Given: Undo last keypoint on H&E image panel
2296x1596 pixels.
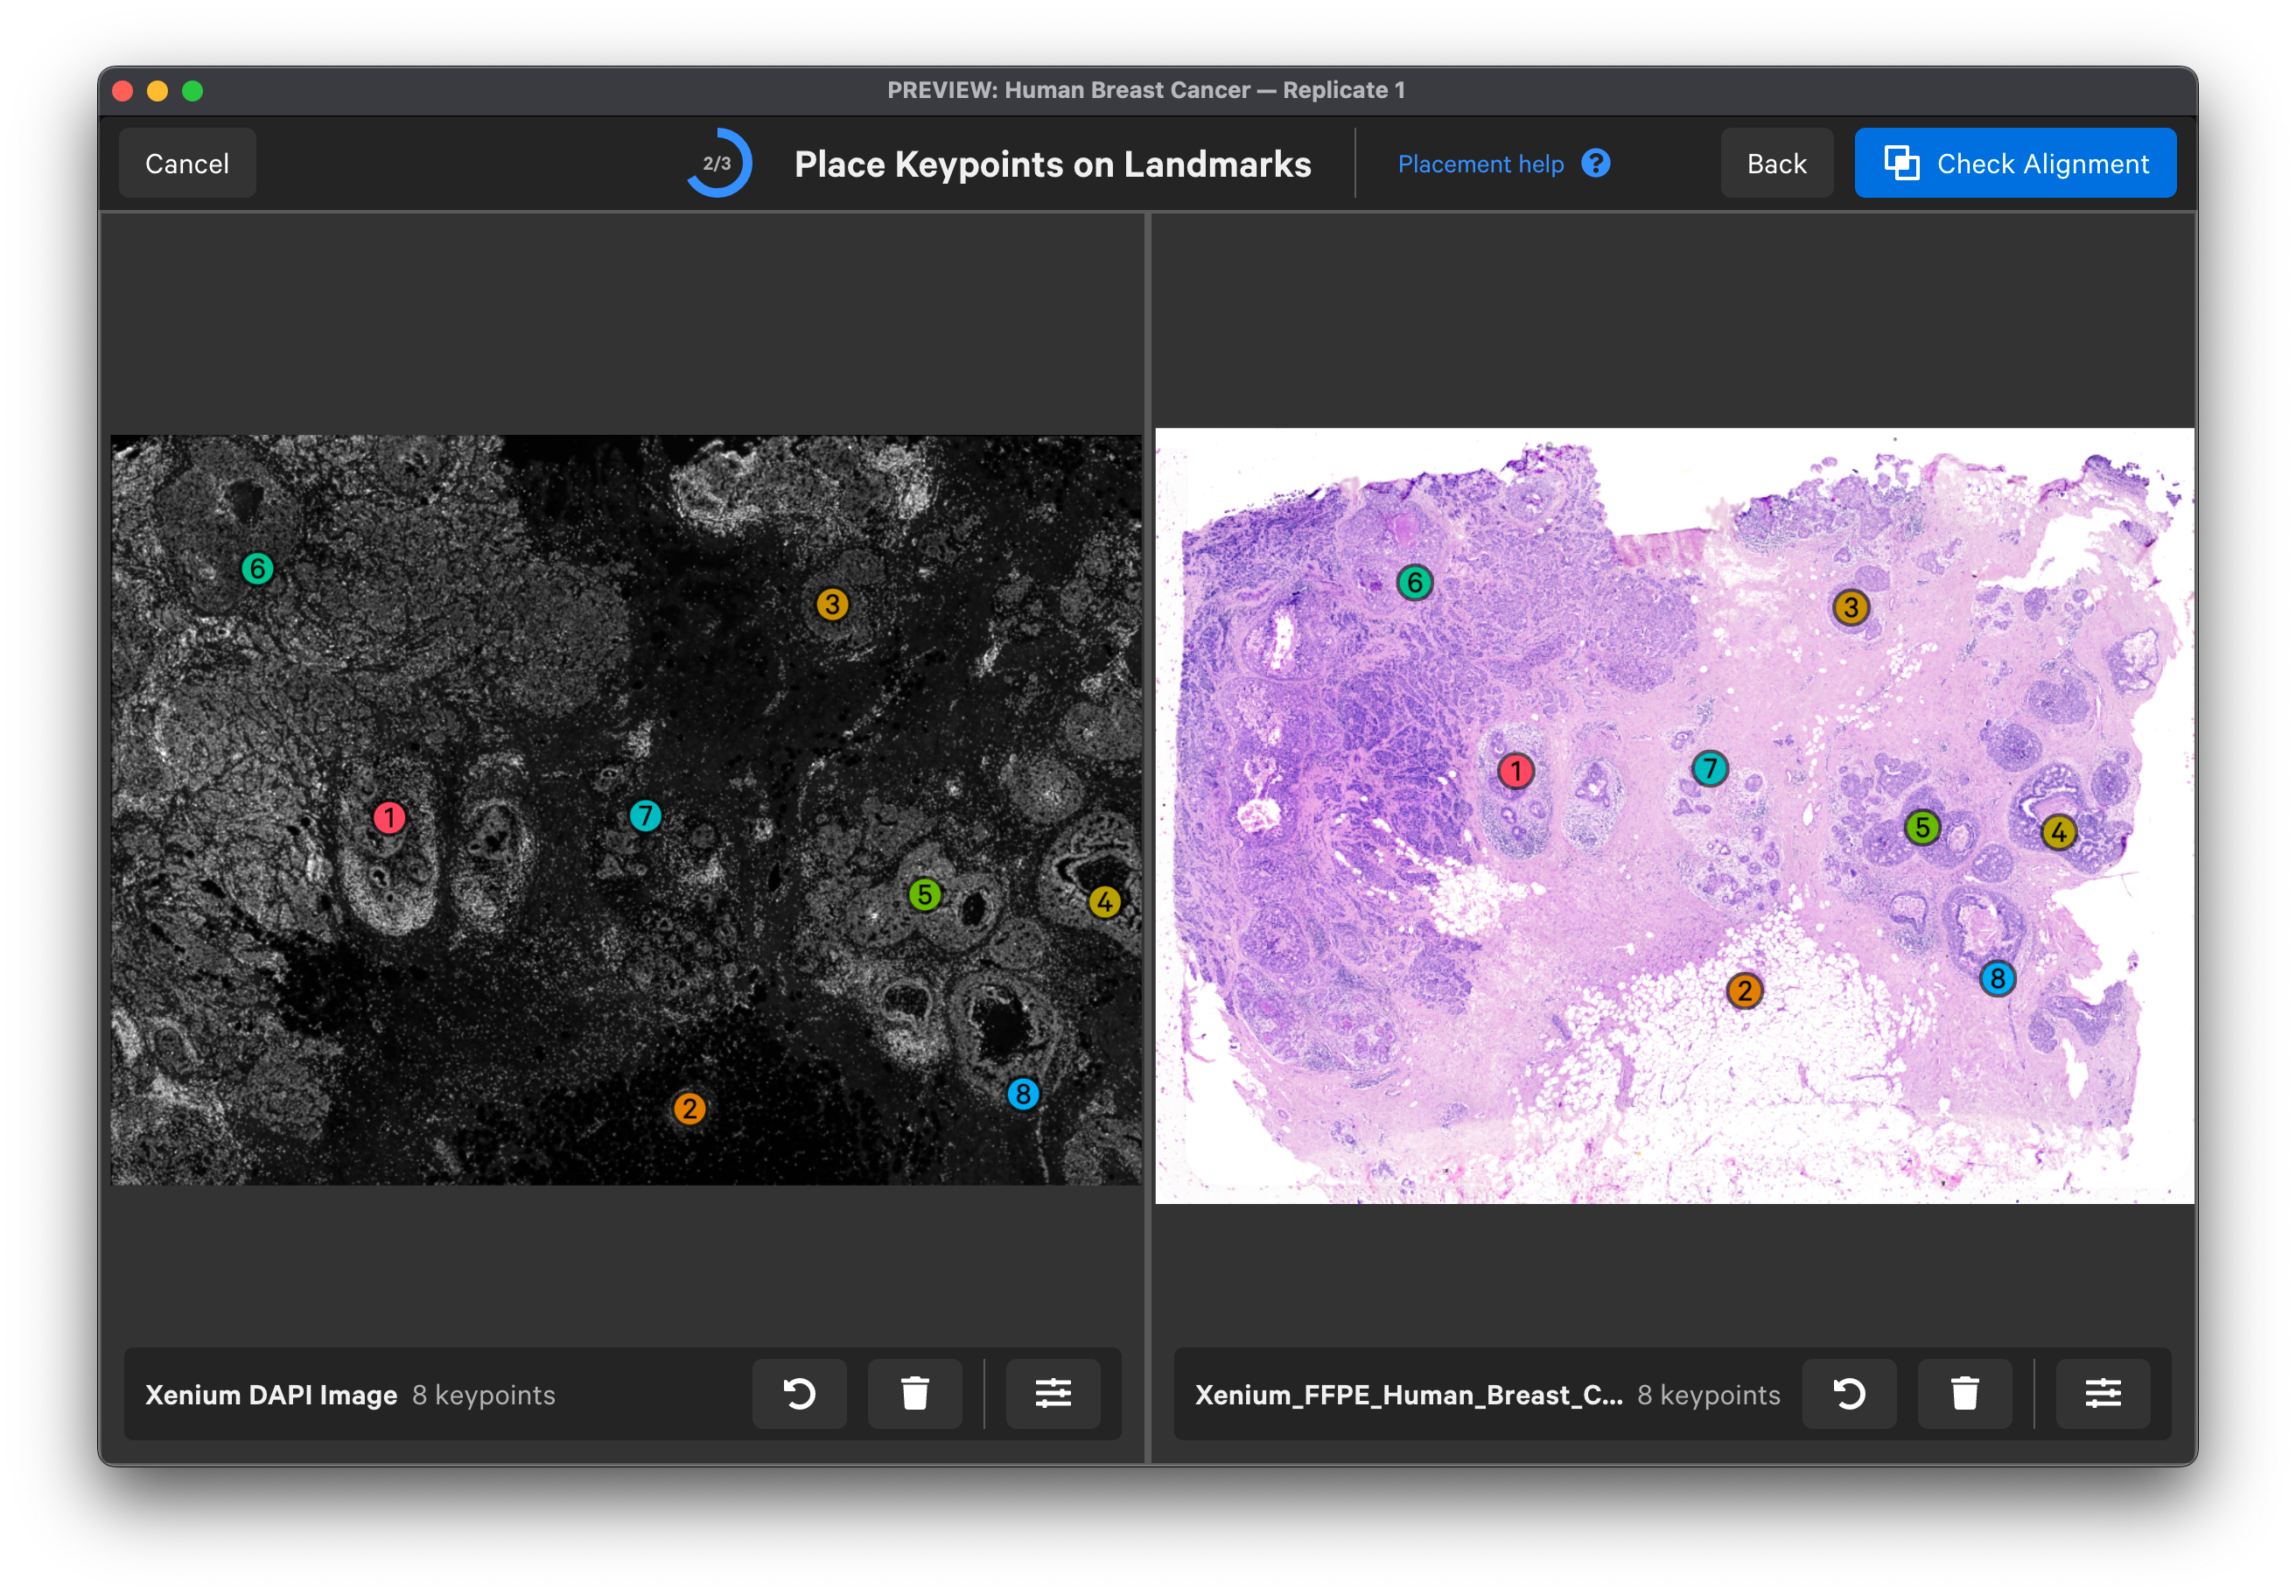Looking at the screenshot, I should [x=1849, y=1394].
